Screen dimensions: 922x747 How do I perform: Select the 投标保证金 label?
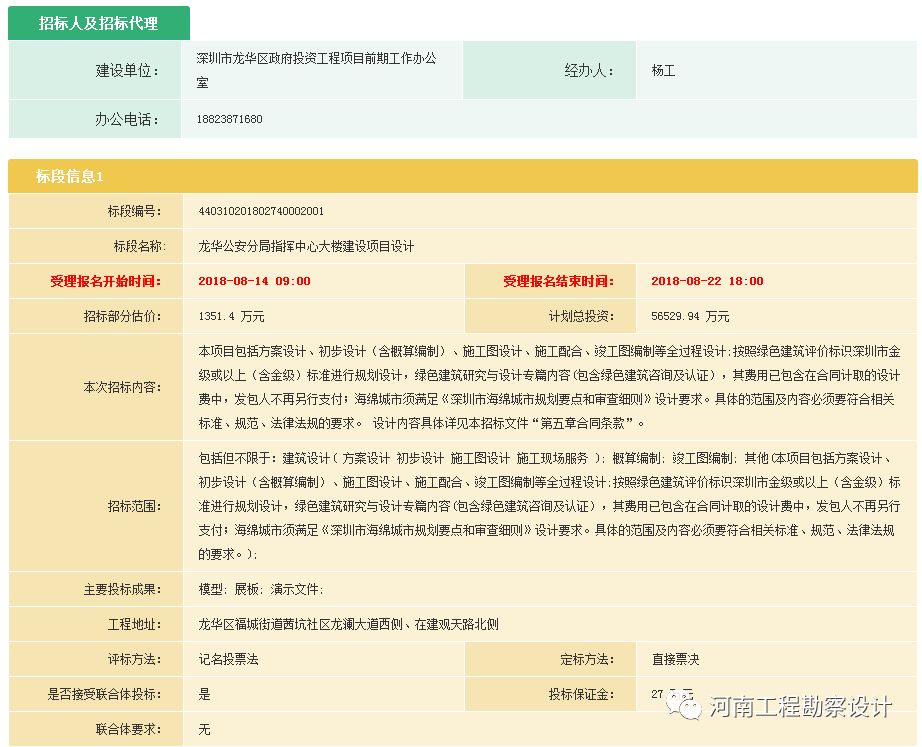tap(581, 694)
